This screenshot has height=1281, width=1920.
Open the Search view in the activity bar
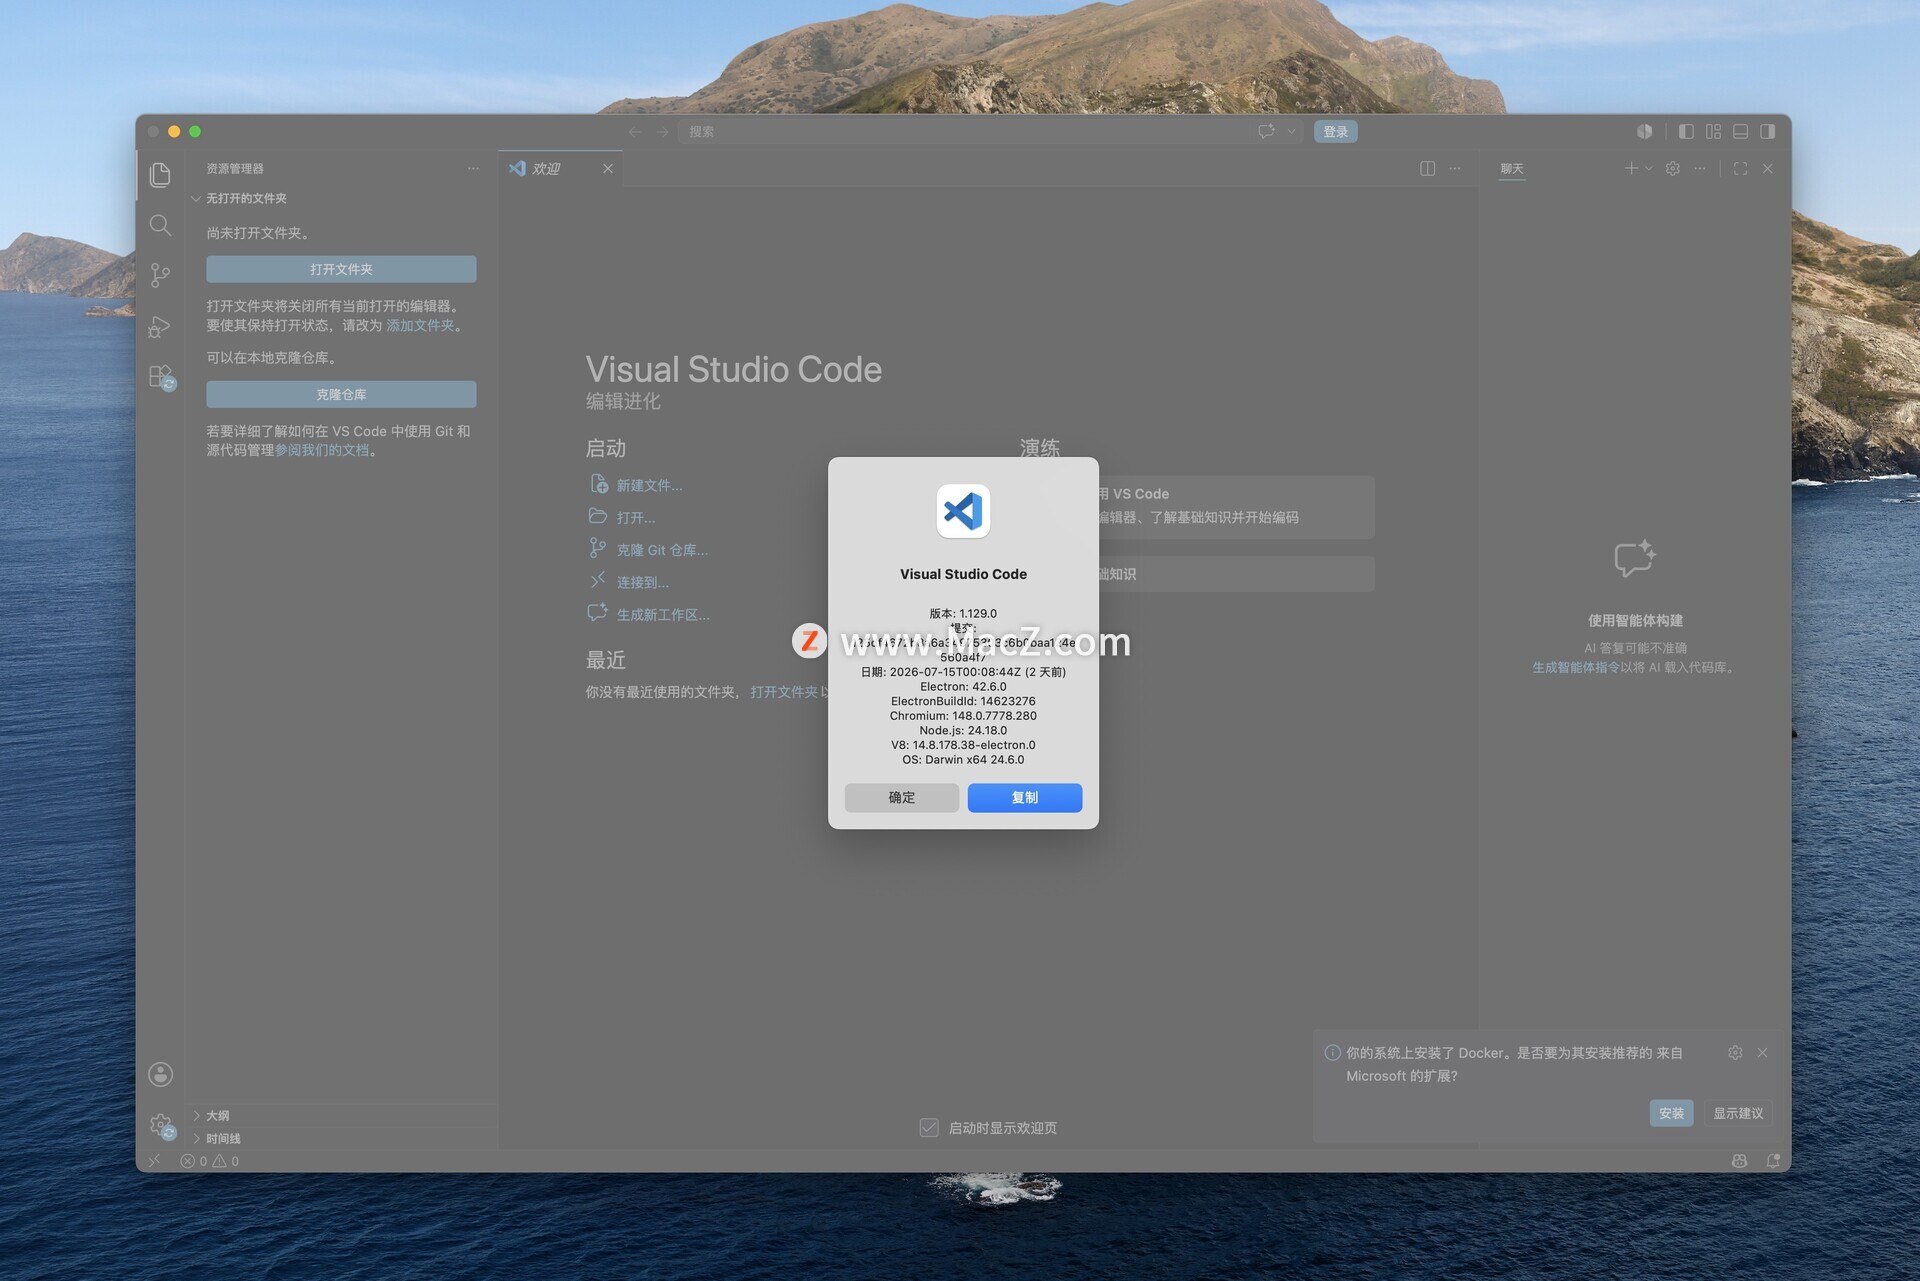pos(160,225)
